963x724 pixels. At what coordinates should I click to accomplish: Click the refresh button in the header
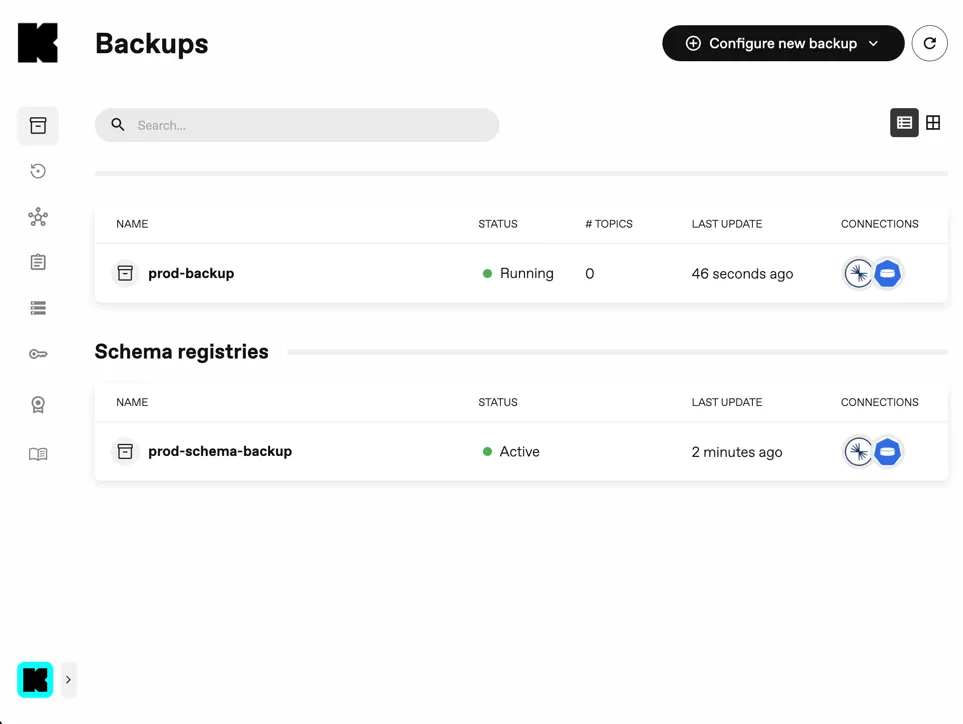tap(929, 43)
